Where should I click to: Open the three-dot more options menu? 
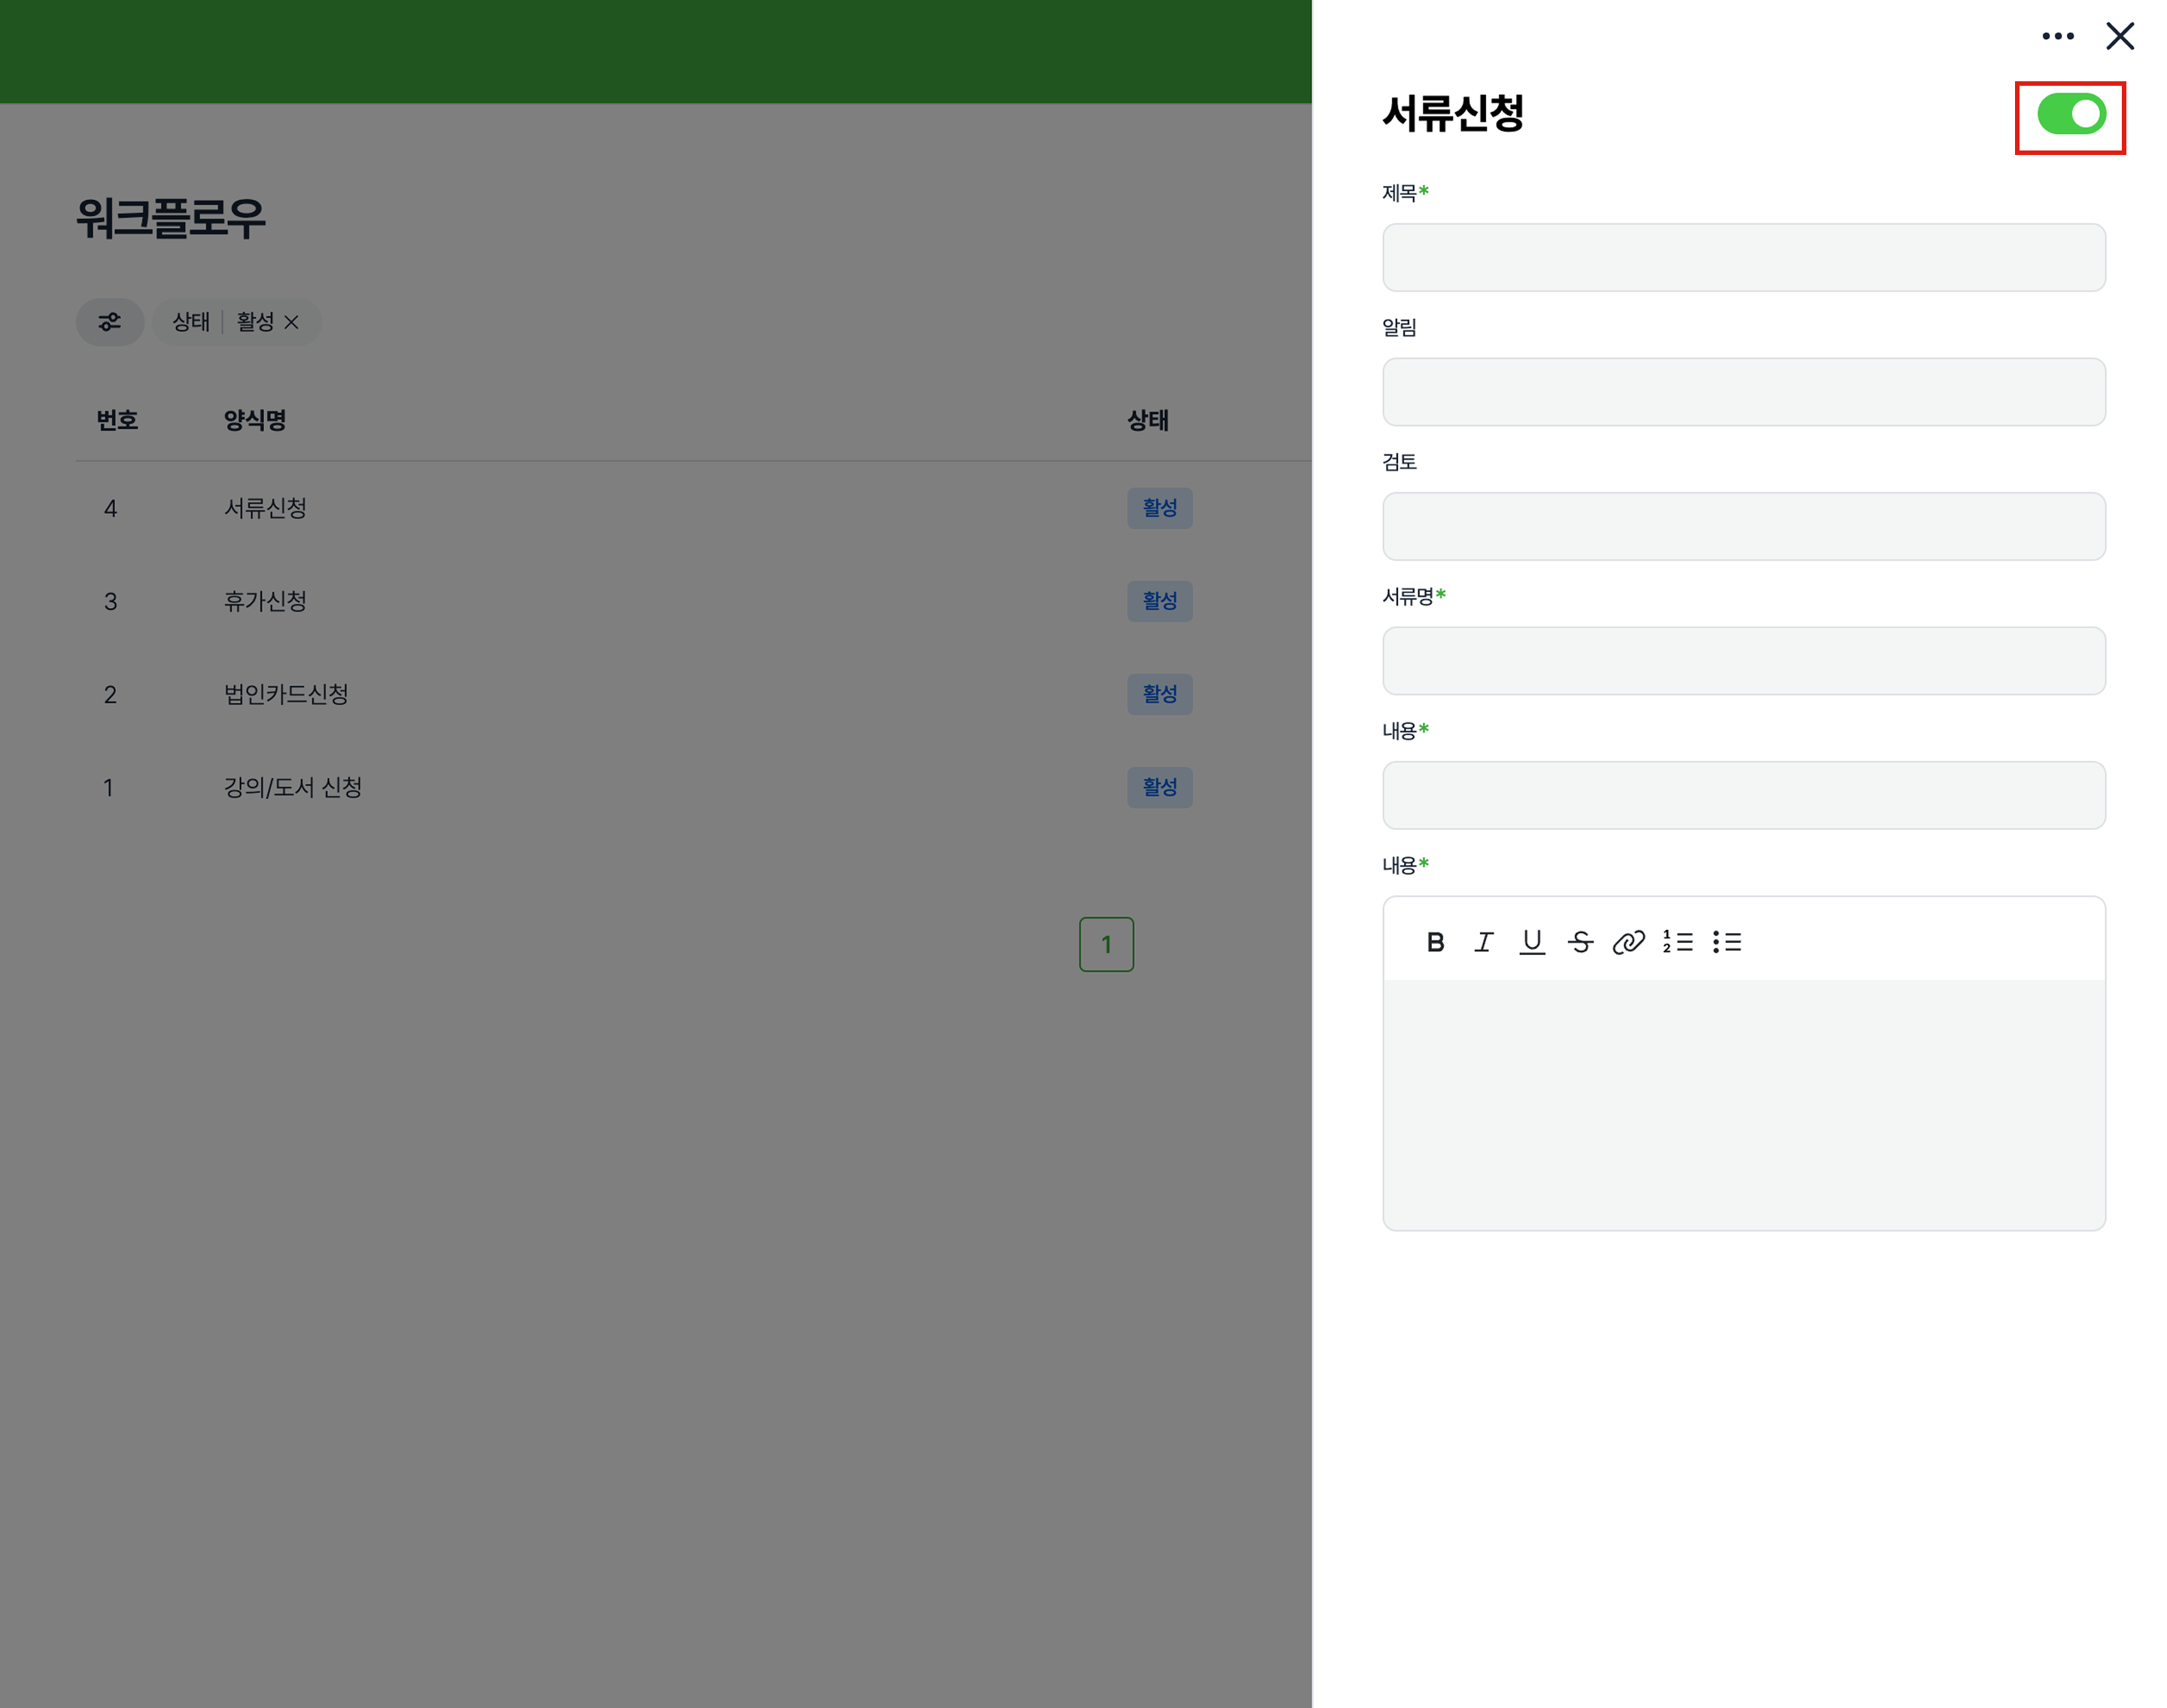pyautogui.click(x=2057, y=36)
